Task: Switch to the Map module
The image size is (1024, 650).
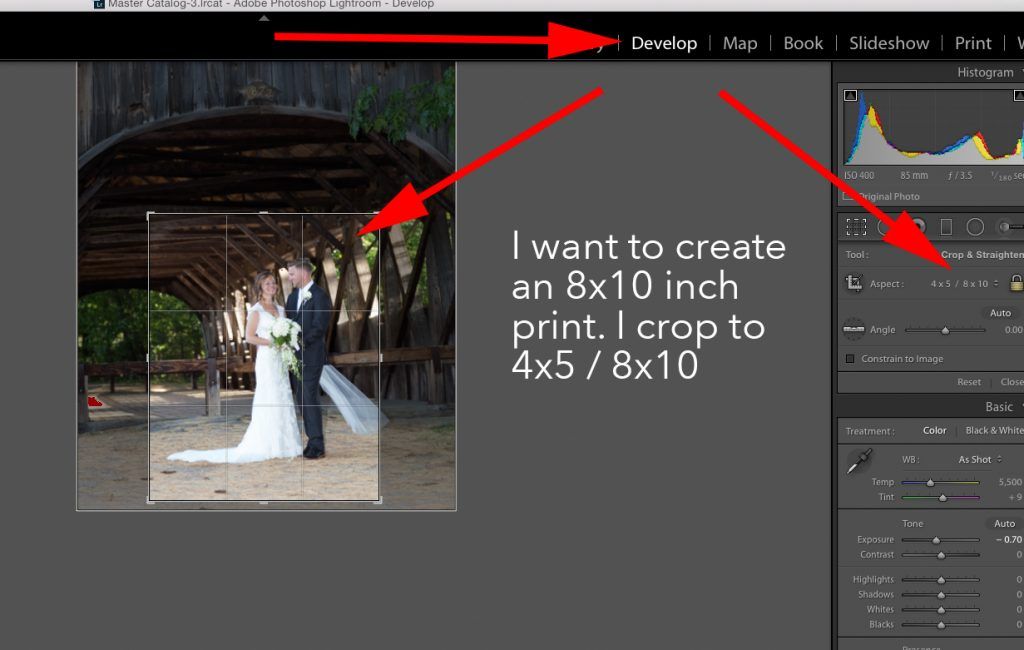Action: 740,43
